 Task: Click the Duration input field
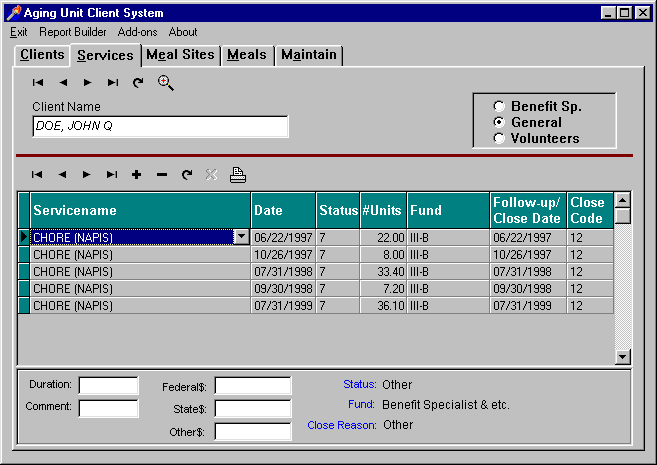[109, 385]
